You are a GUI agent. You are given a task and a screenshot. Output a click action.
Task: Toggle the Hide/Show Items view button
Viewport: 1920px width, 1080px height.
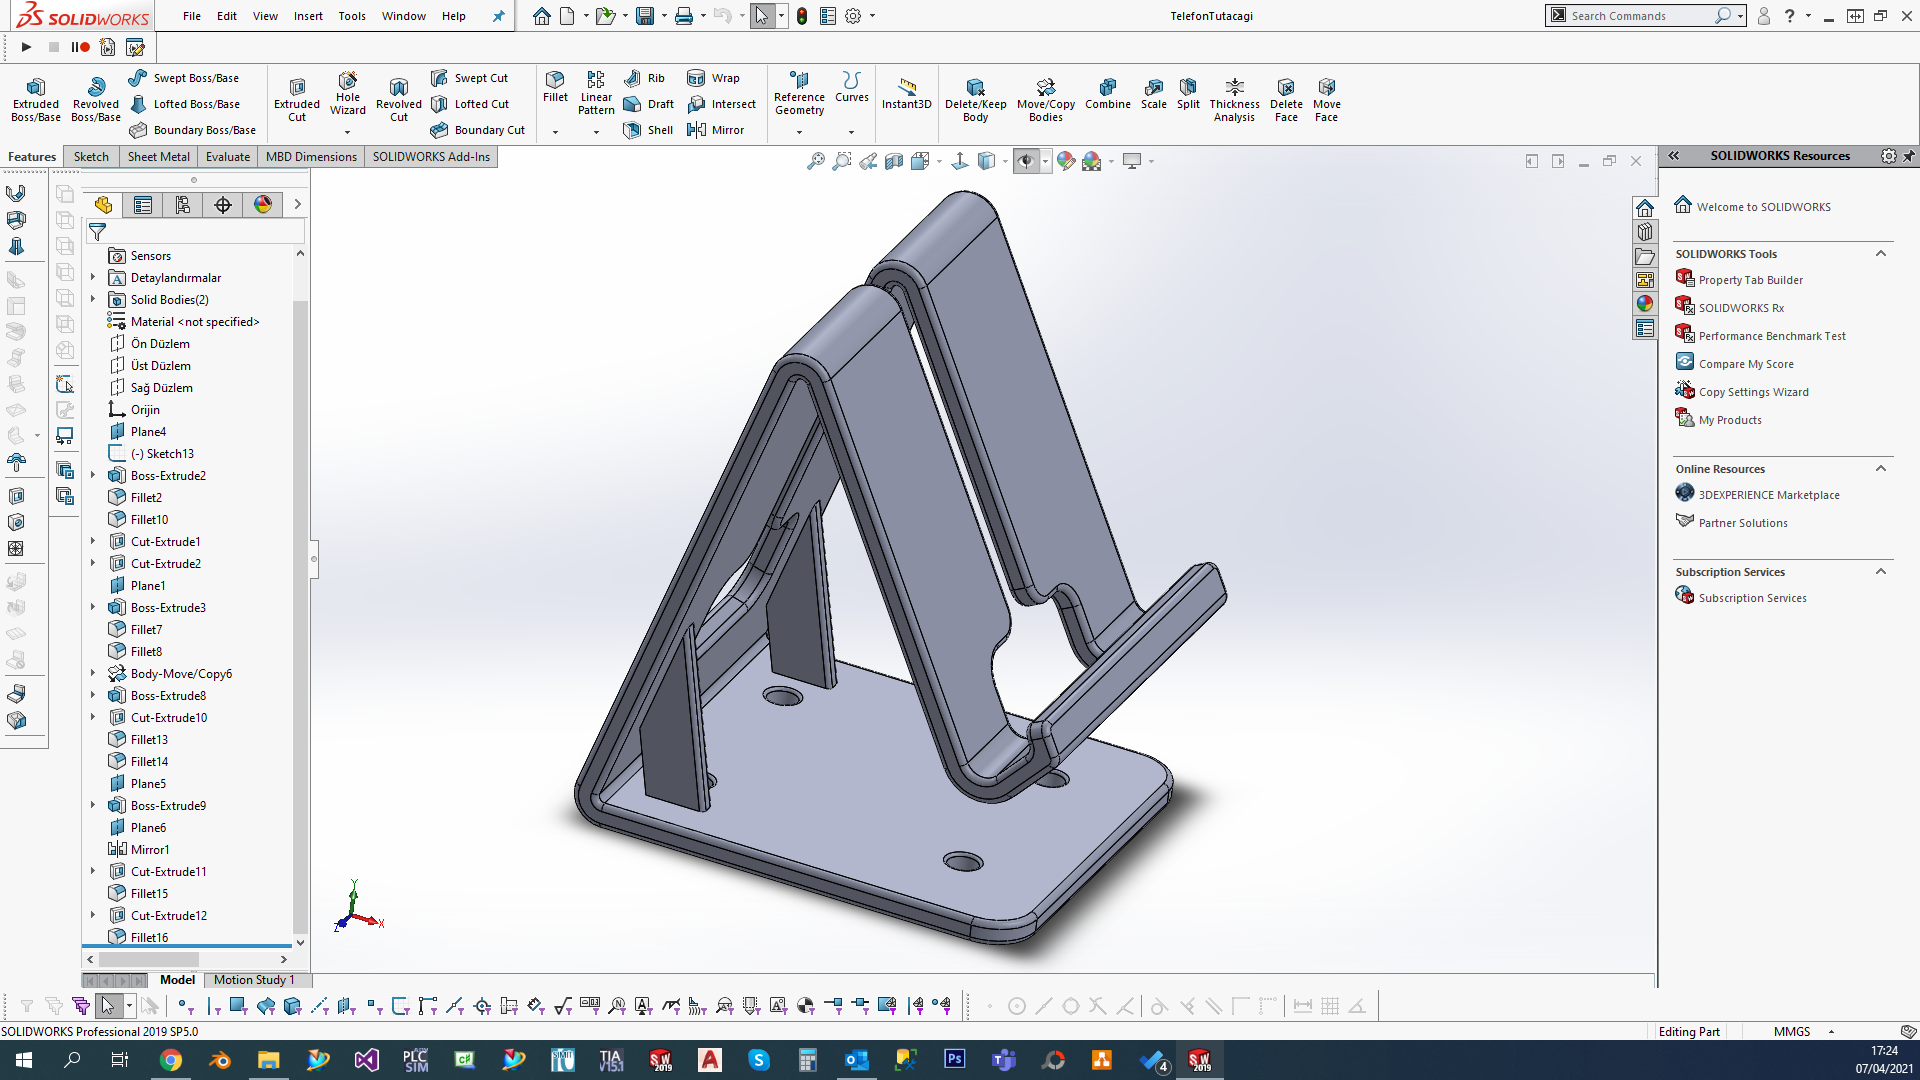coord(1026,161)
